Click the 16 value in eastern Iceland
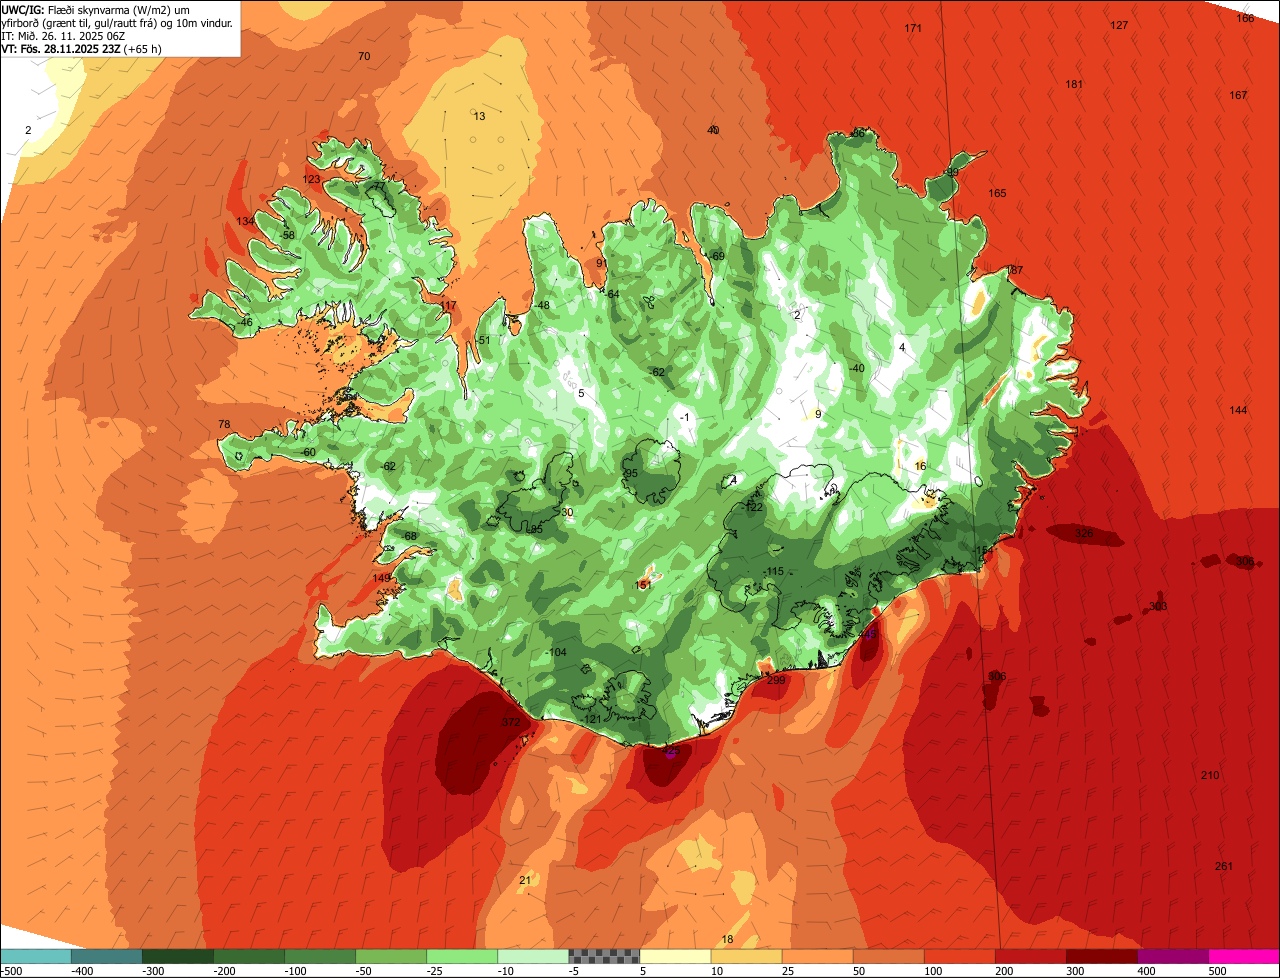The height and width of the screenshot is (978, 1280). (920, 466)
